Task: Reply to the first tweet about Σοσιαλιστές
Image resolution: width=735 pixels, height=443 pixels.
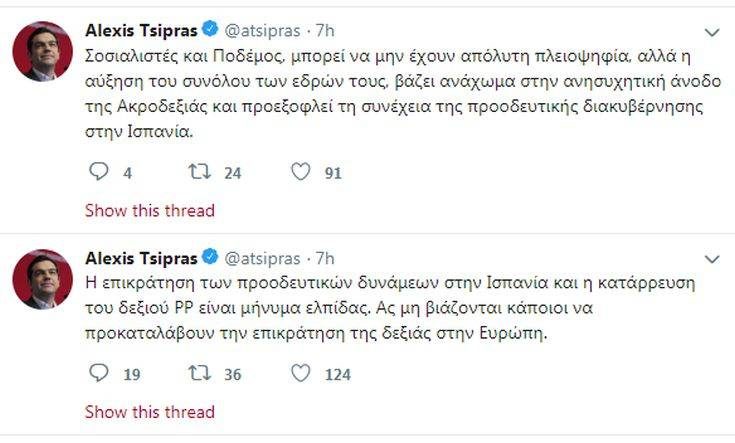Action: pos(98,172)
